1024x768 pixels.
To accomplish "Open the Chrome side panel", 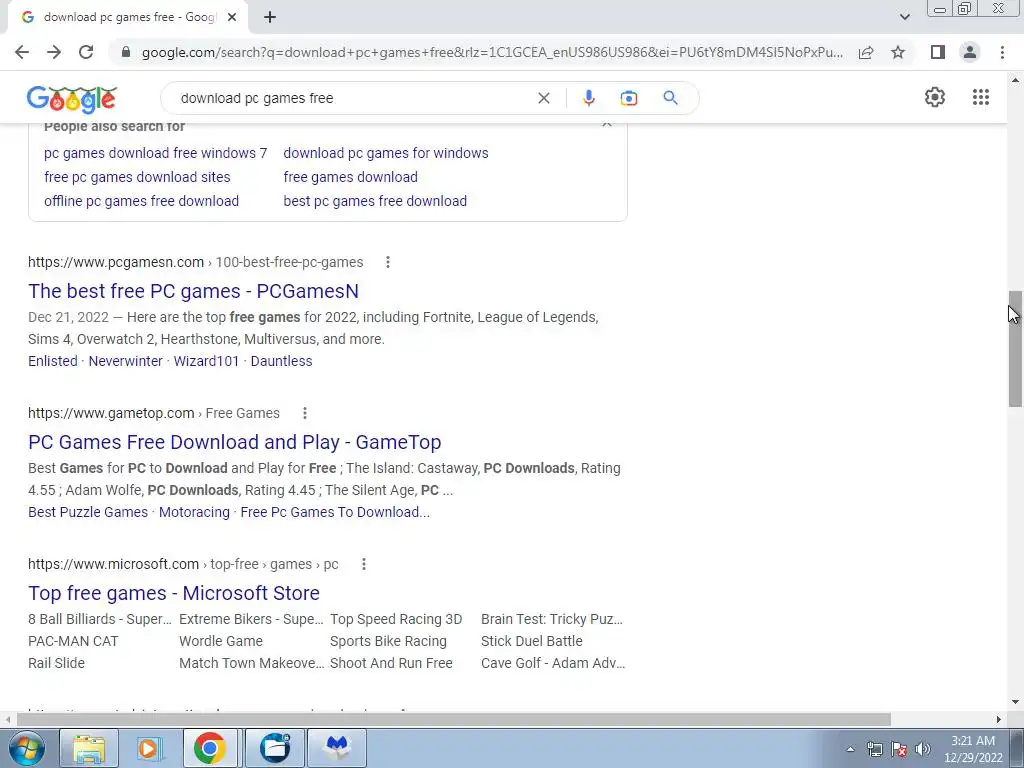I will pyautogui.click(x=938, y=52).
